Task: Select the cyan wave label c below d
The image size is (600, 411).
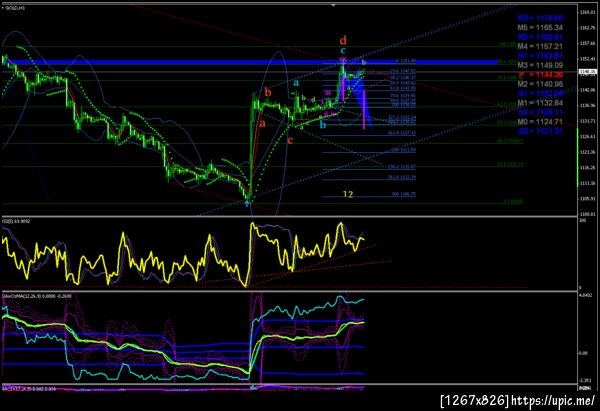Action: 343,51
